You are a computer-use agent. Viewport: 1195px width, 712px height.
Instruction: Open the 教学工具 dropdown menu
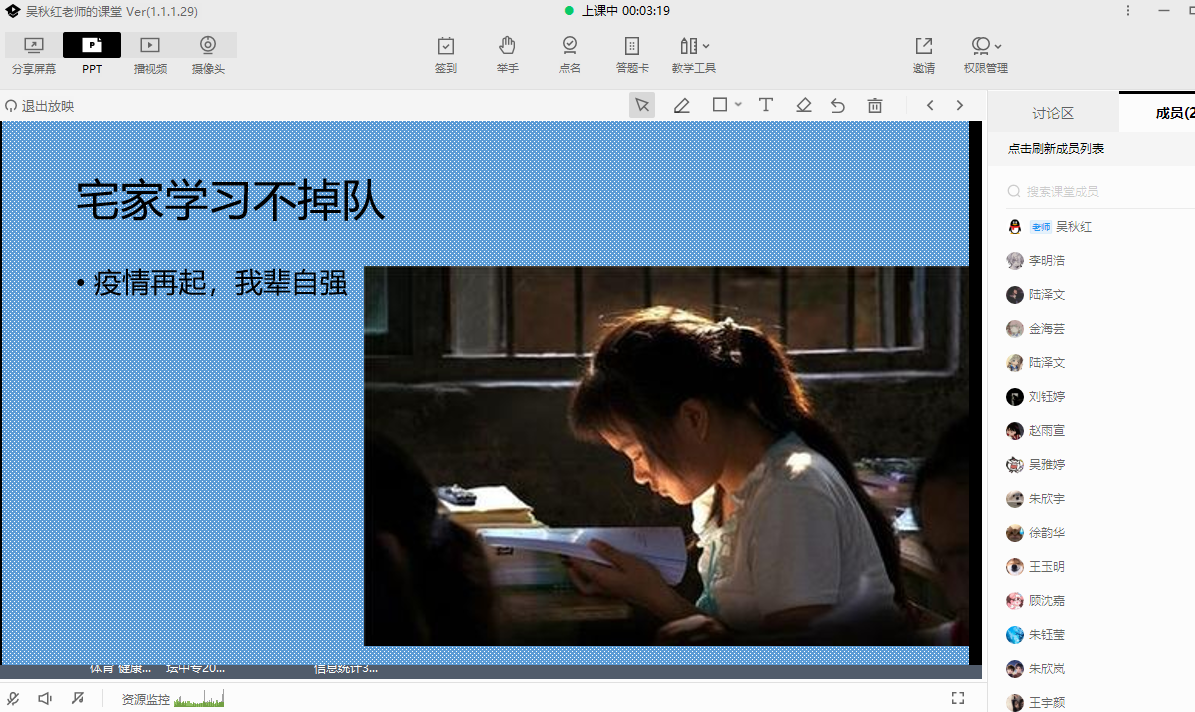pos(694,54)
